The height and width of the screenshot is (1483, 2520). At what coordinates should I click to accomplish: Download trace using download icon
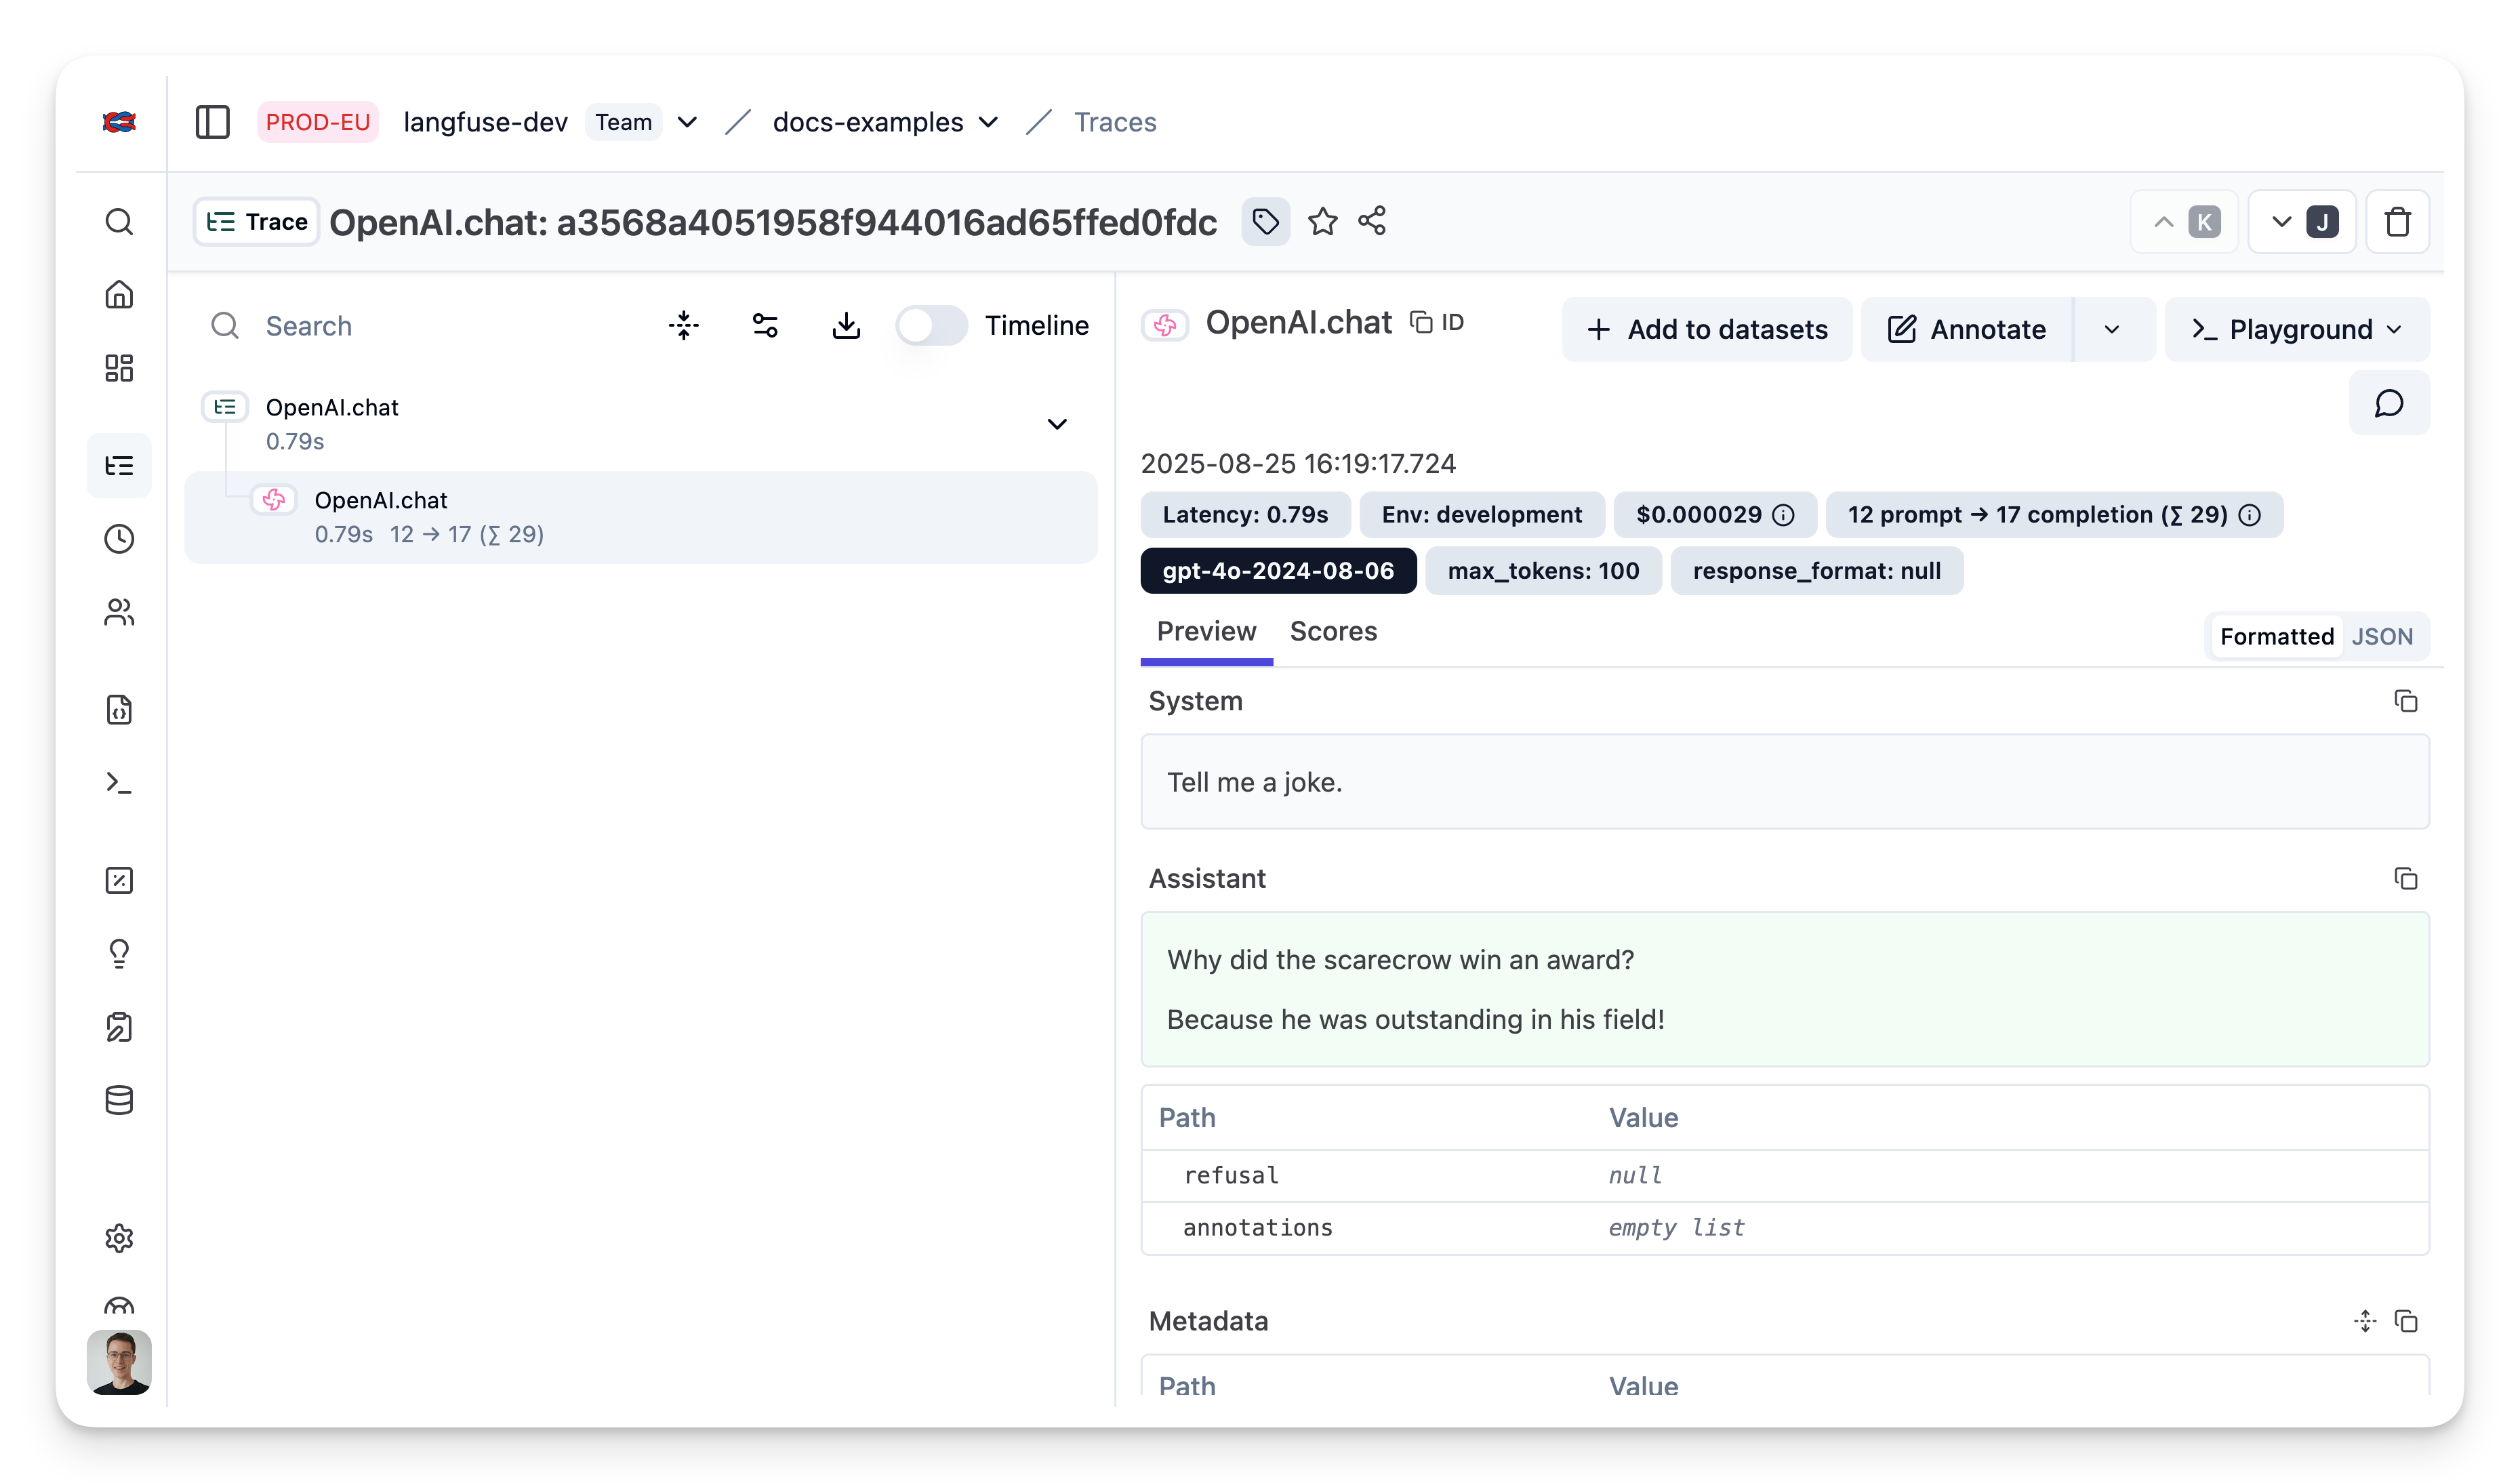coord(846,325)
